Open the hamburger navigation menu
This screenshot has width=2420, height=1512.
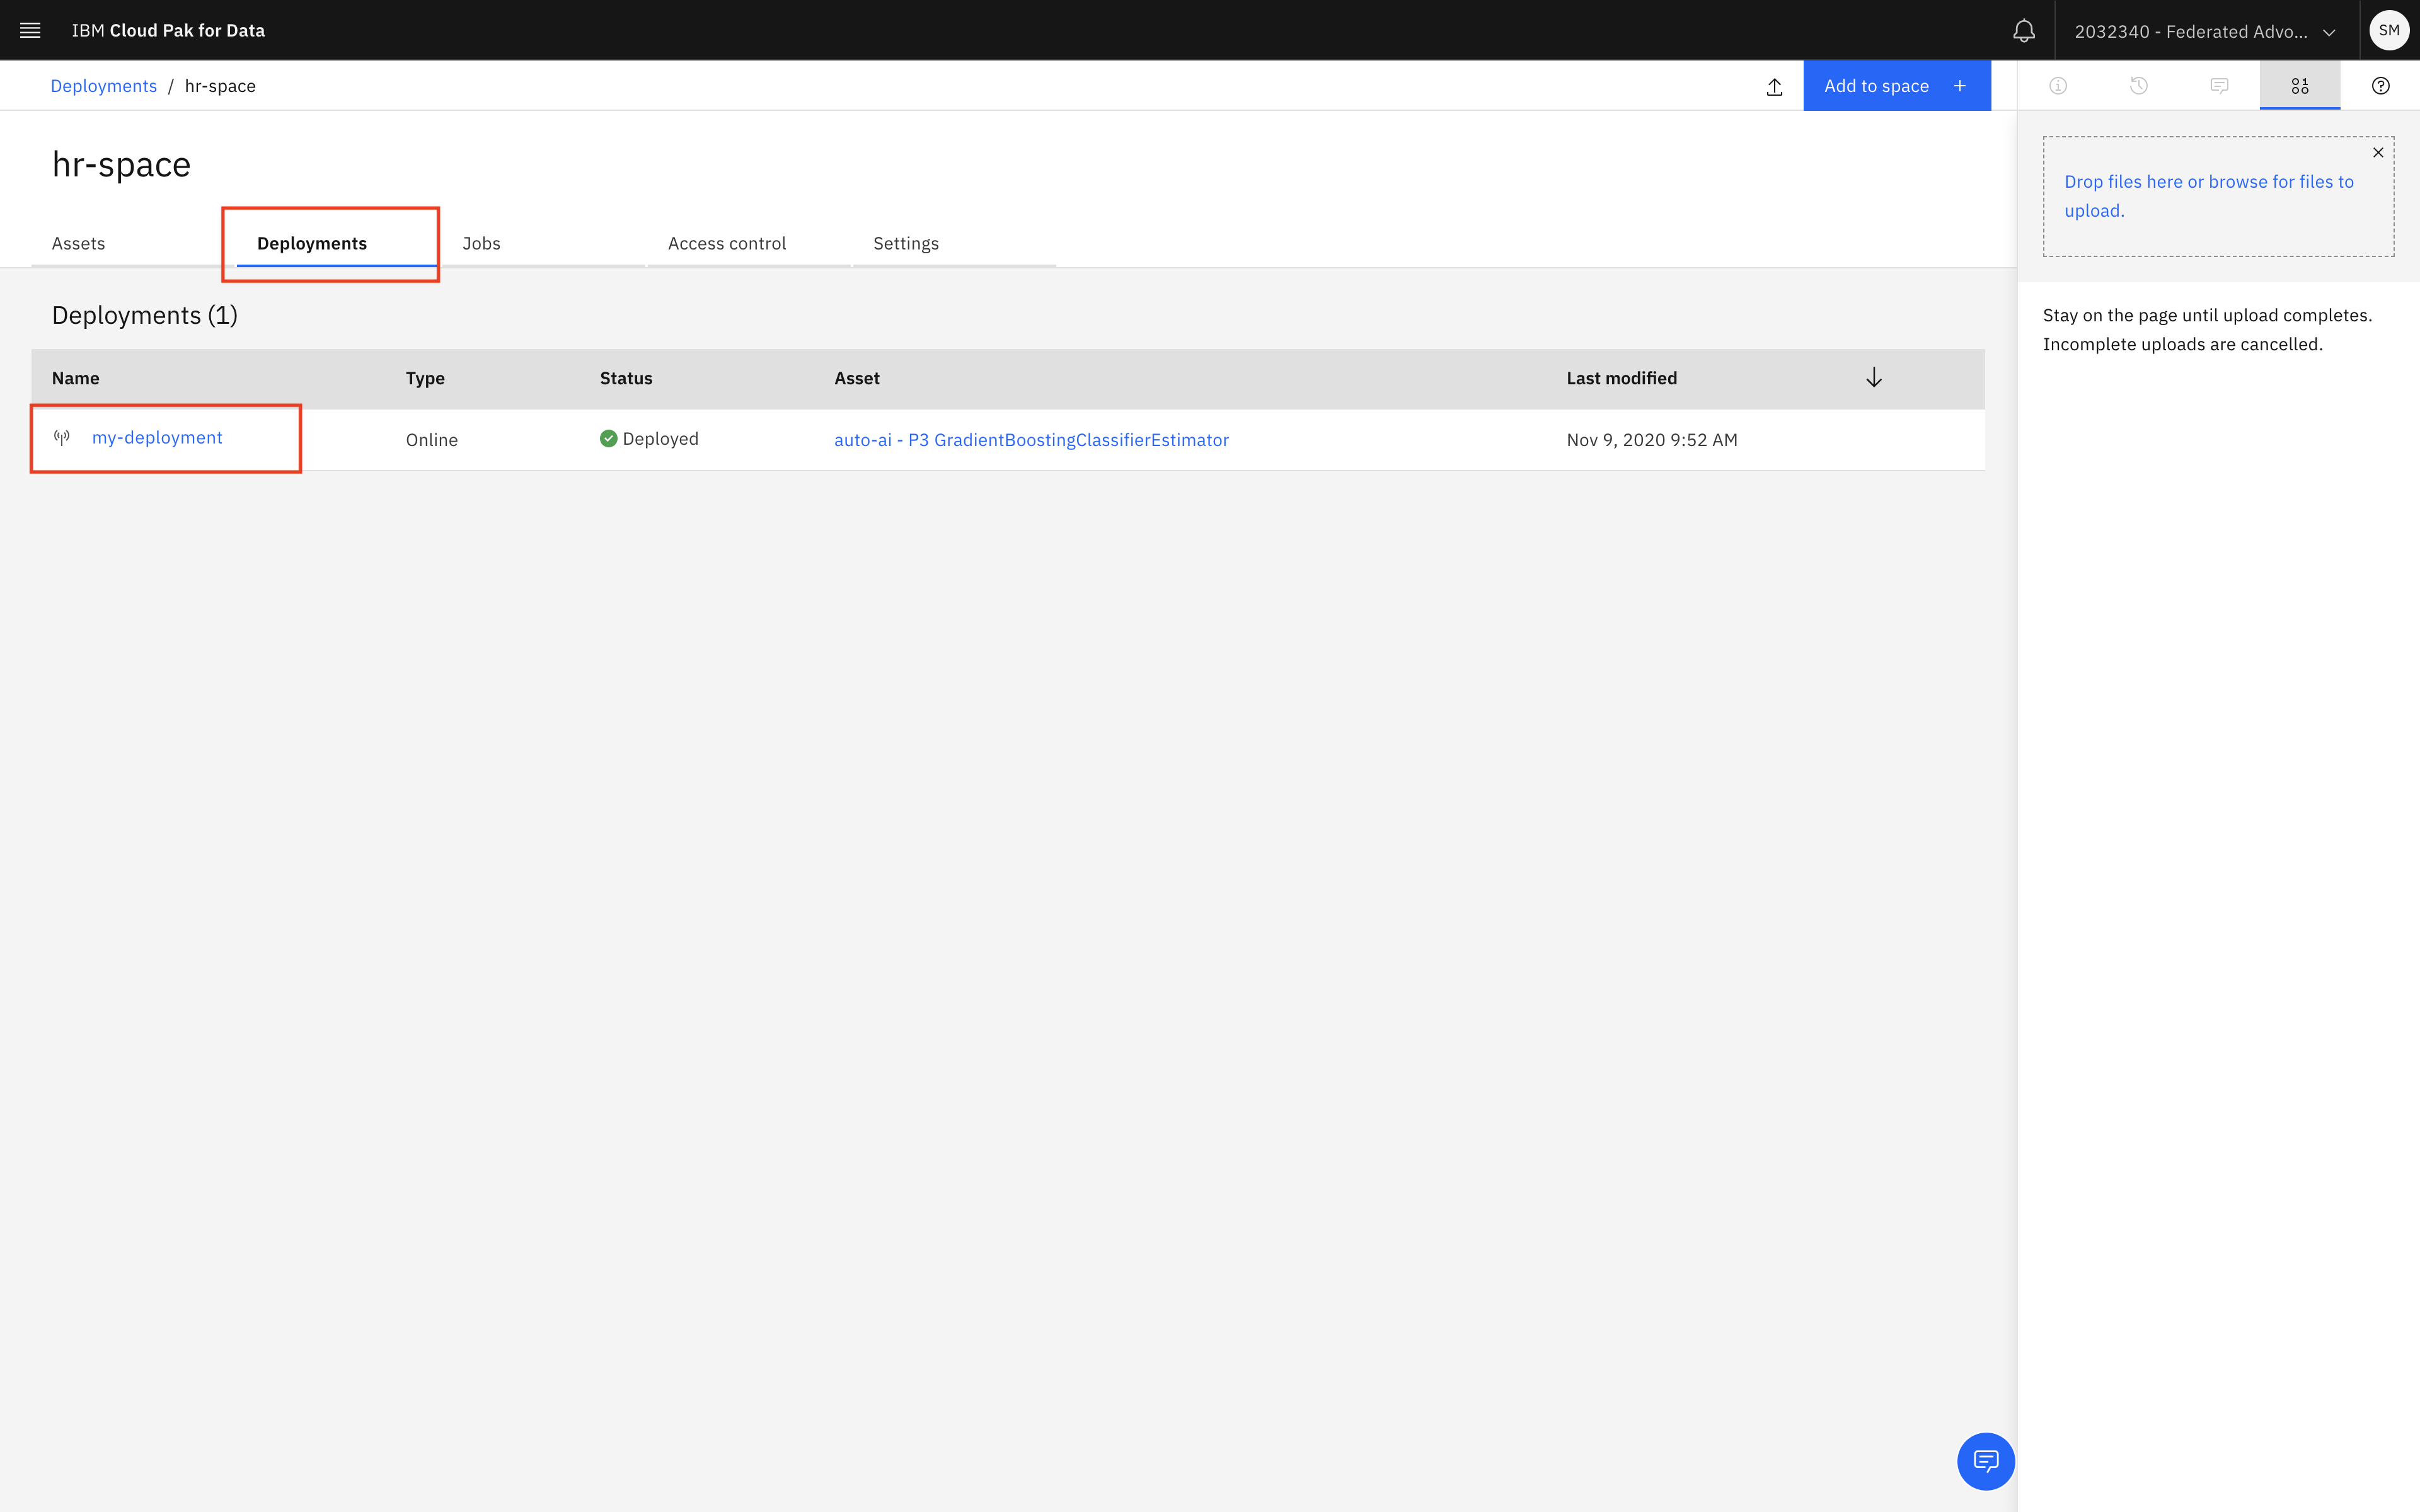tap(30, 30)
